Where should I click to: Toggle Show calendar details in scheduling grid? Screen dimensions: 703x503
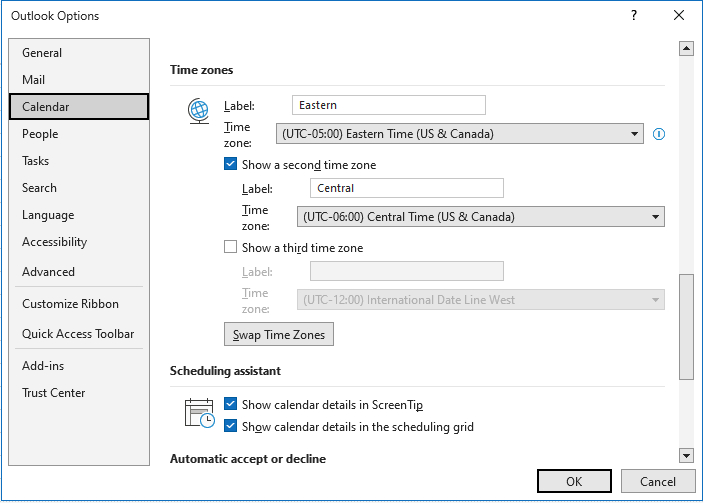(230, 425)
